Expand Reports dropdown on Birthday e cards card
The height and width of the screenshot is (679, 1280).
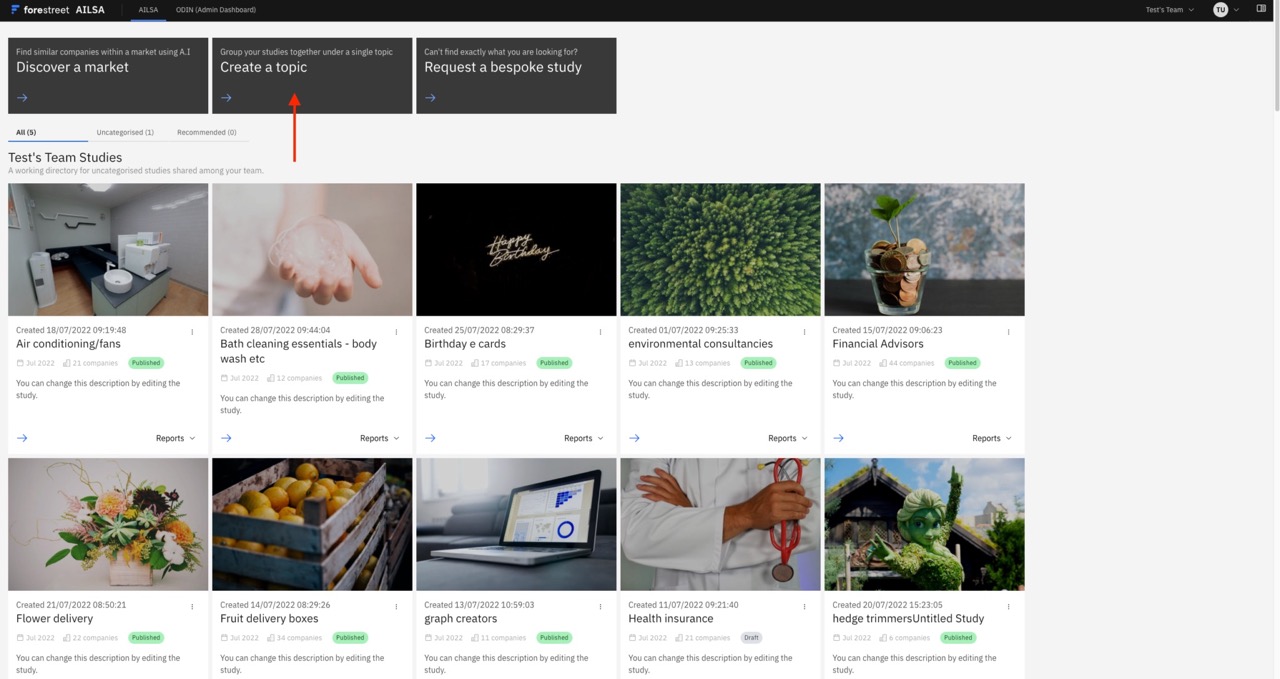(584, 438)
